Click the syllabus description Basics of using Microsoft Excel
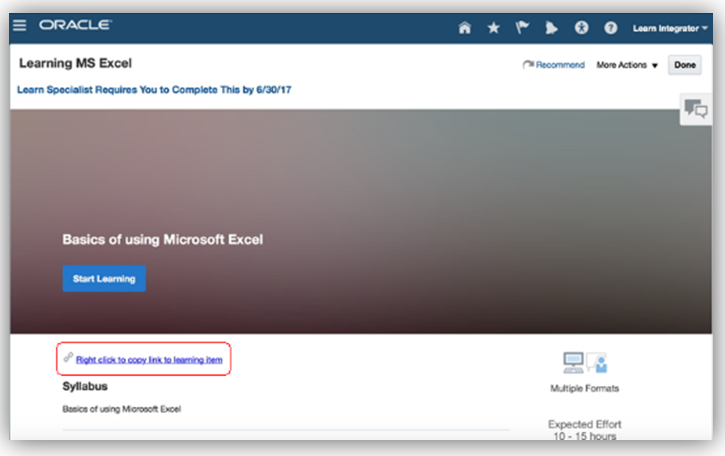This screenshot has height=456, width=725. (122, 409)
